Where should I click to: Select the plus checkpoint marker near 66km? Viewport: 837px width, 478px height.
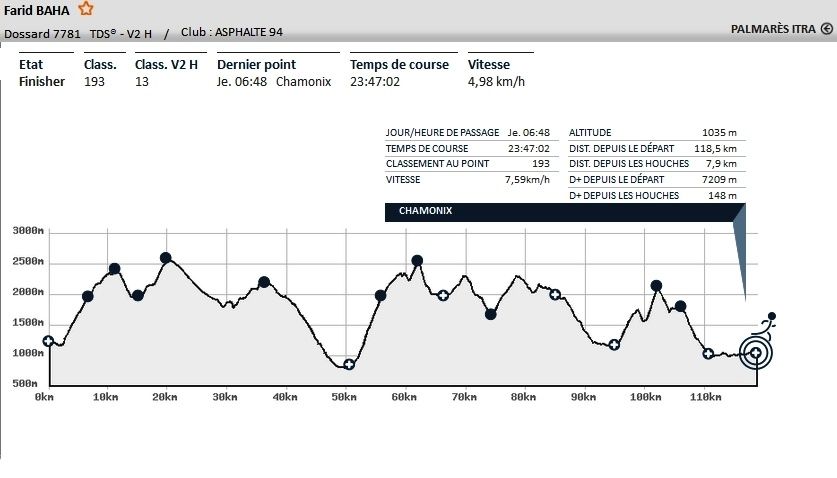pyautogui.click(x=443, y=295)
